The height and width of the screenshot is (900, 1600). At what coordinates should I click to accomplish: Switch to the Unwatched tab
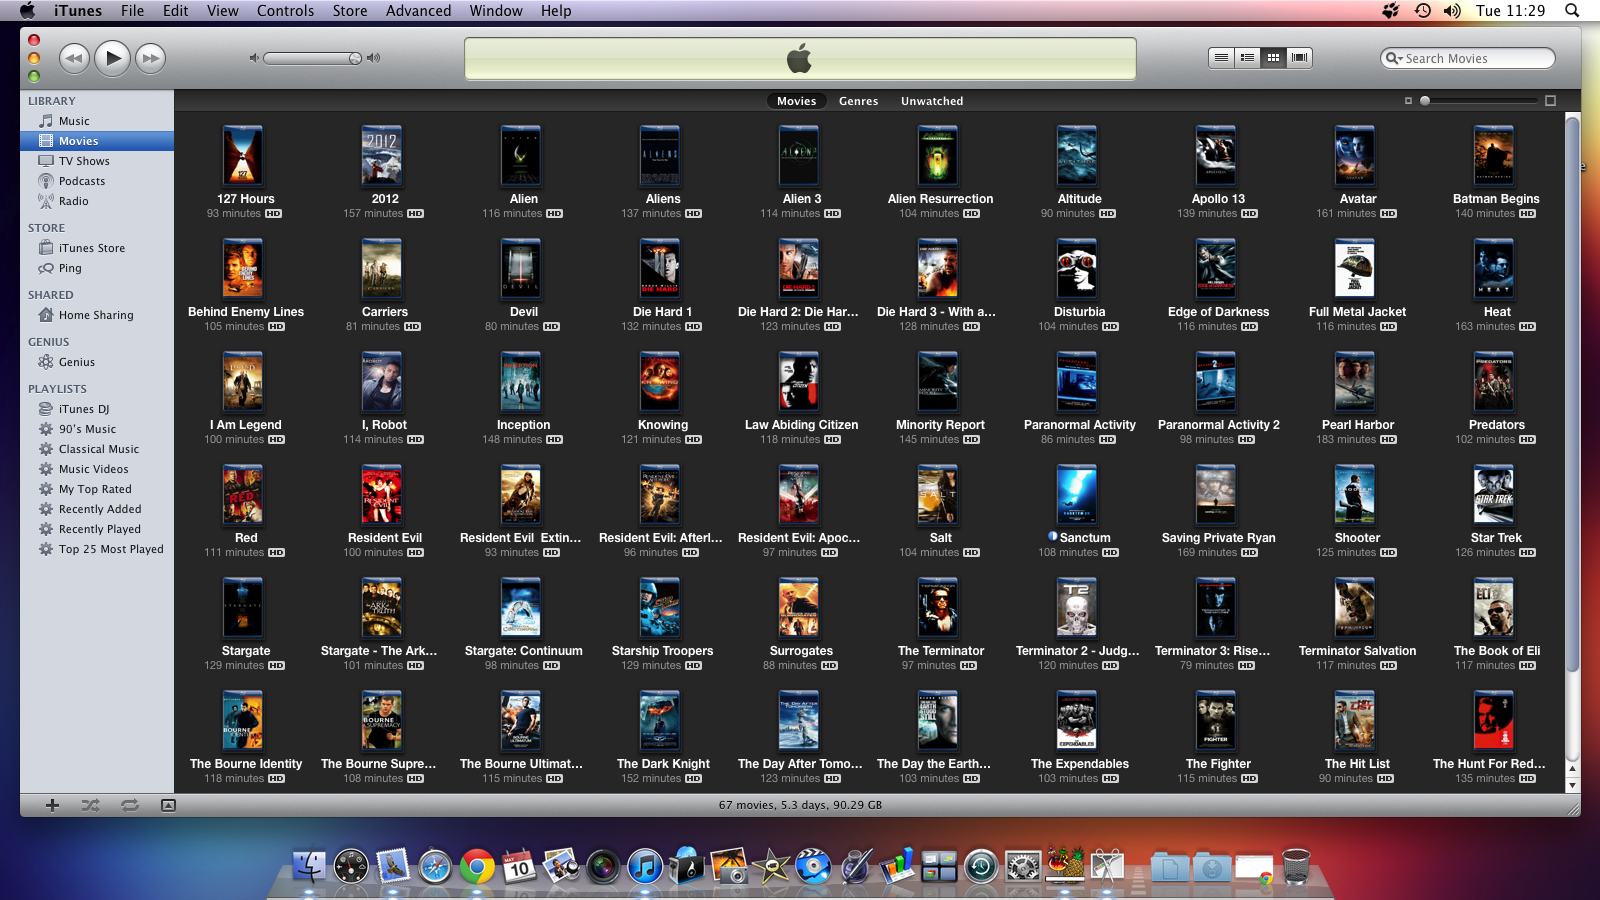tap(932, 101)
